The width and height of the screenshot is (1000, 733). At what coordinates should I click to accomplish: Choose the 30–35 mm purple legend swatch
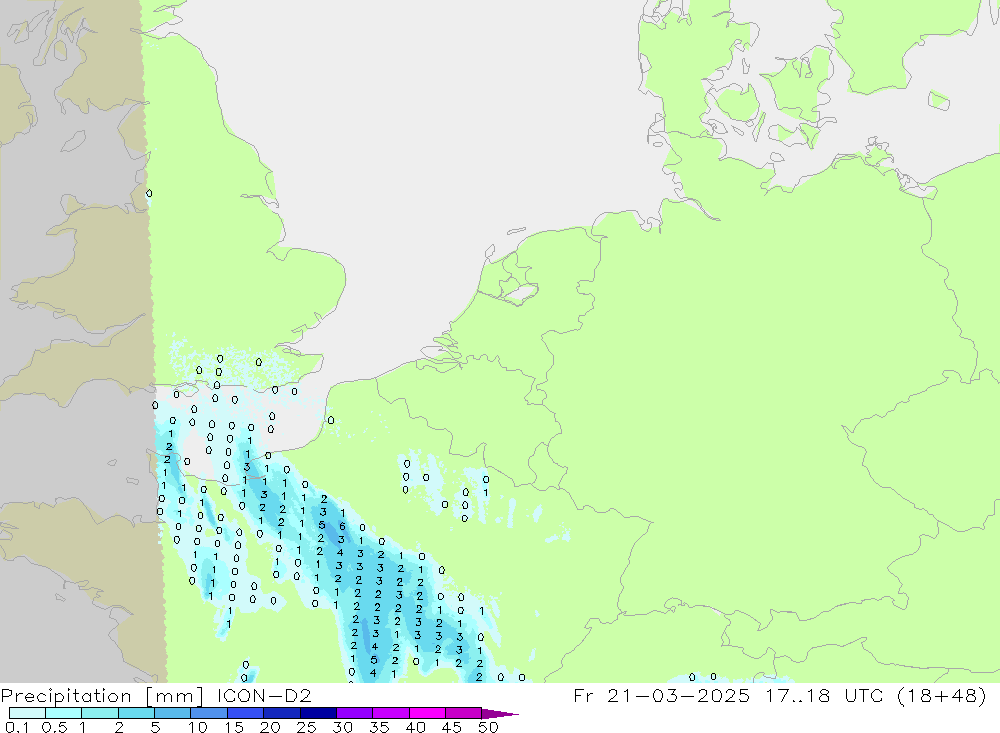(355, 713)
